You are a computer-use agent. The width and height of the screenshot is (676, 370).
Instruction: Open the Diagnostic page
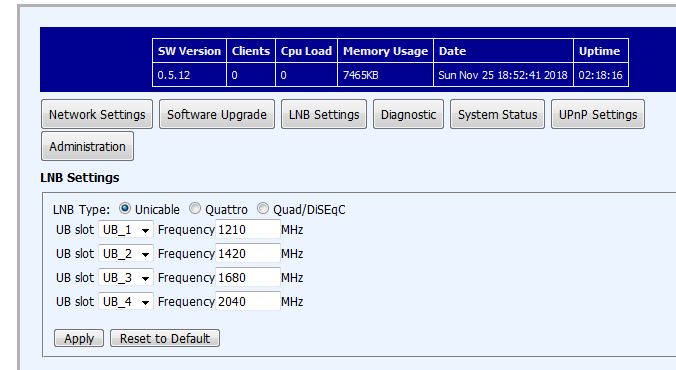[x=408, y=114]
